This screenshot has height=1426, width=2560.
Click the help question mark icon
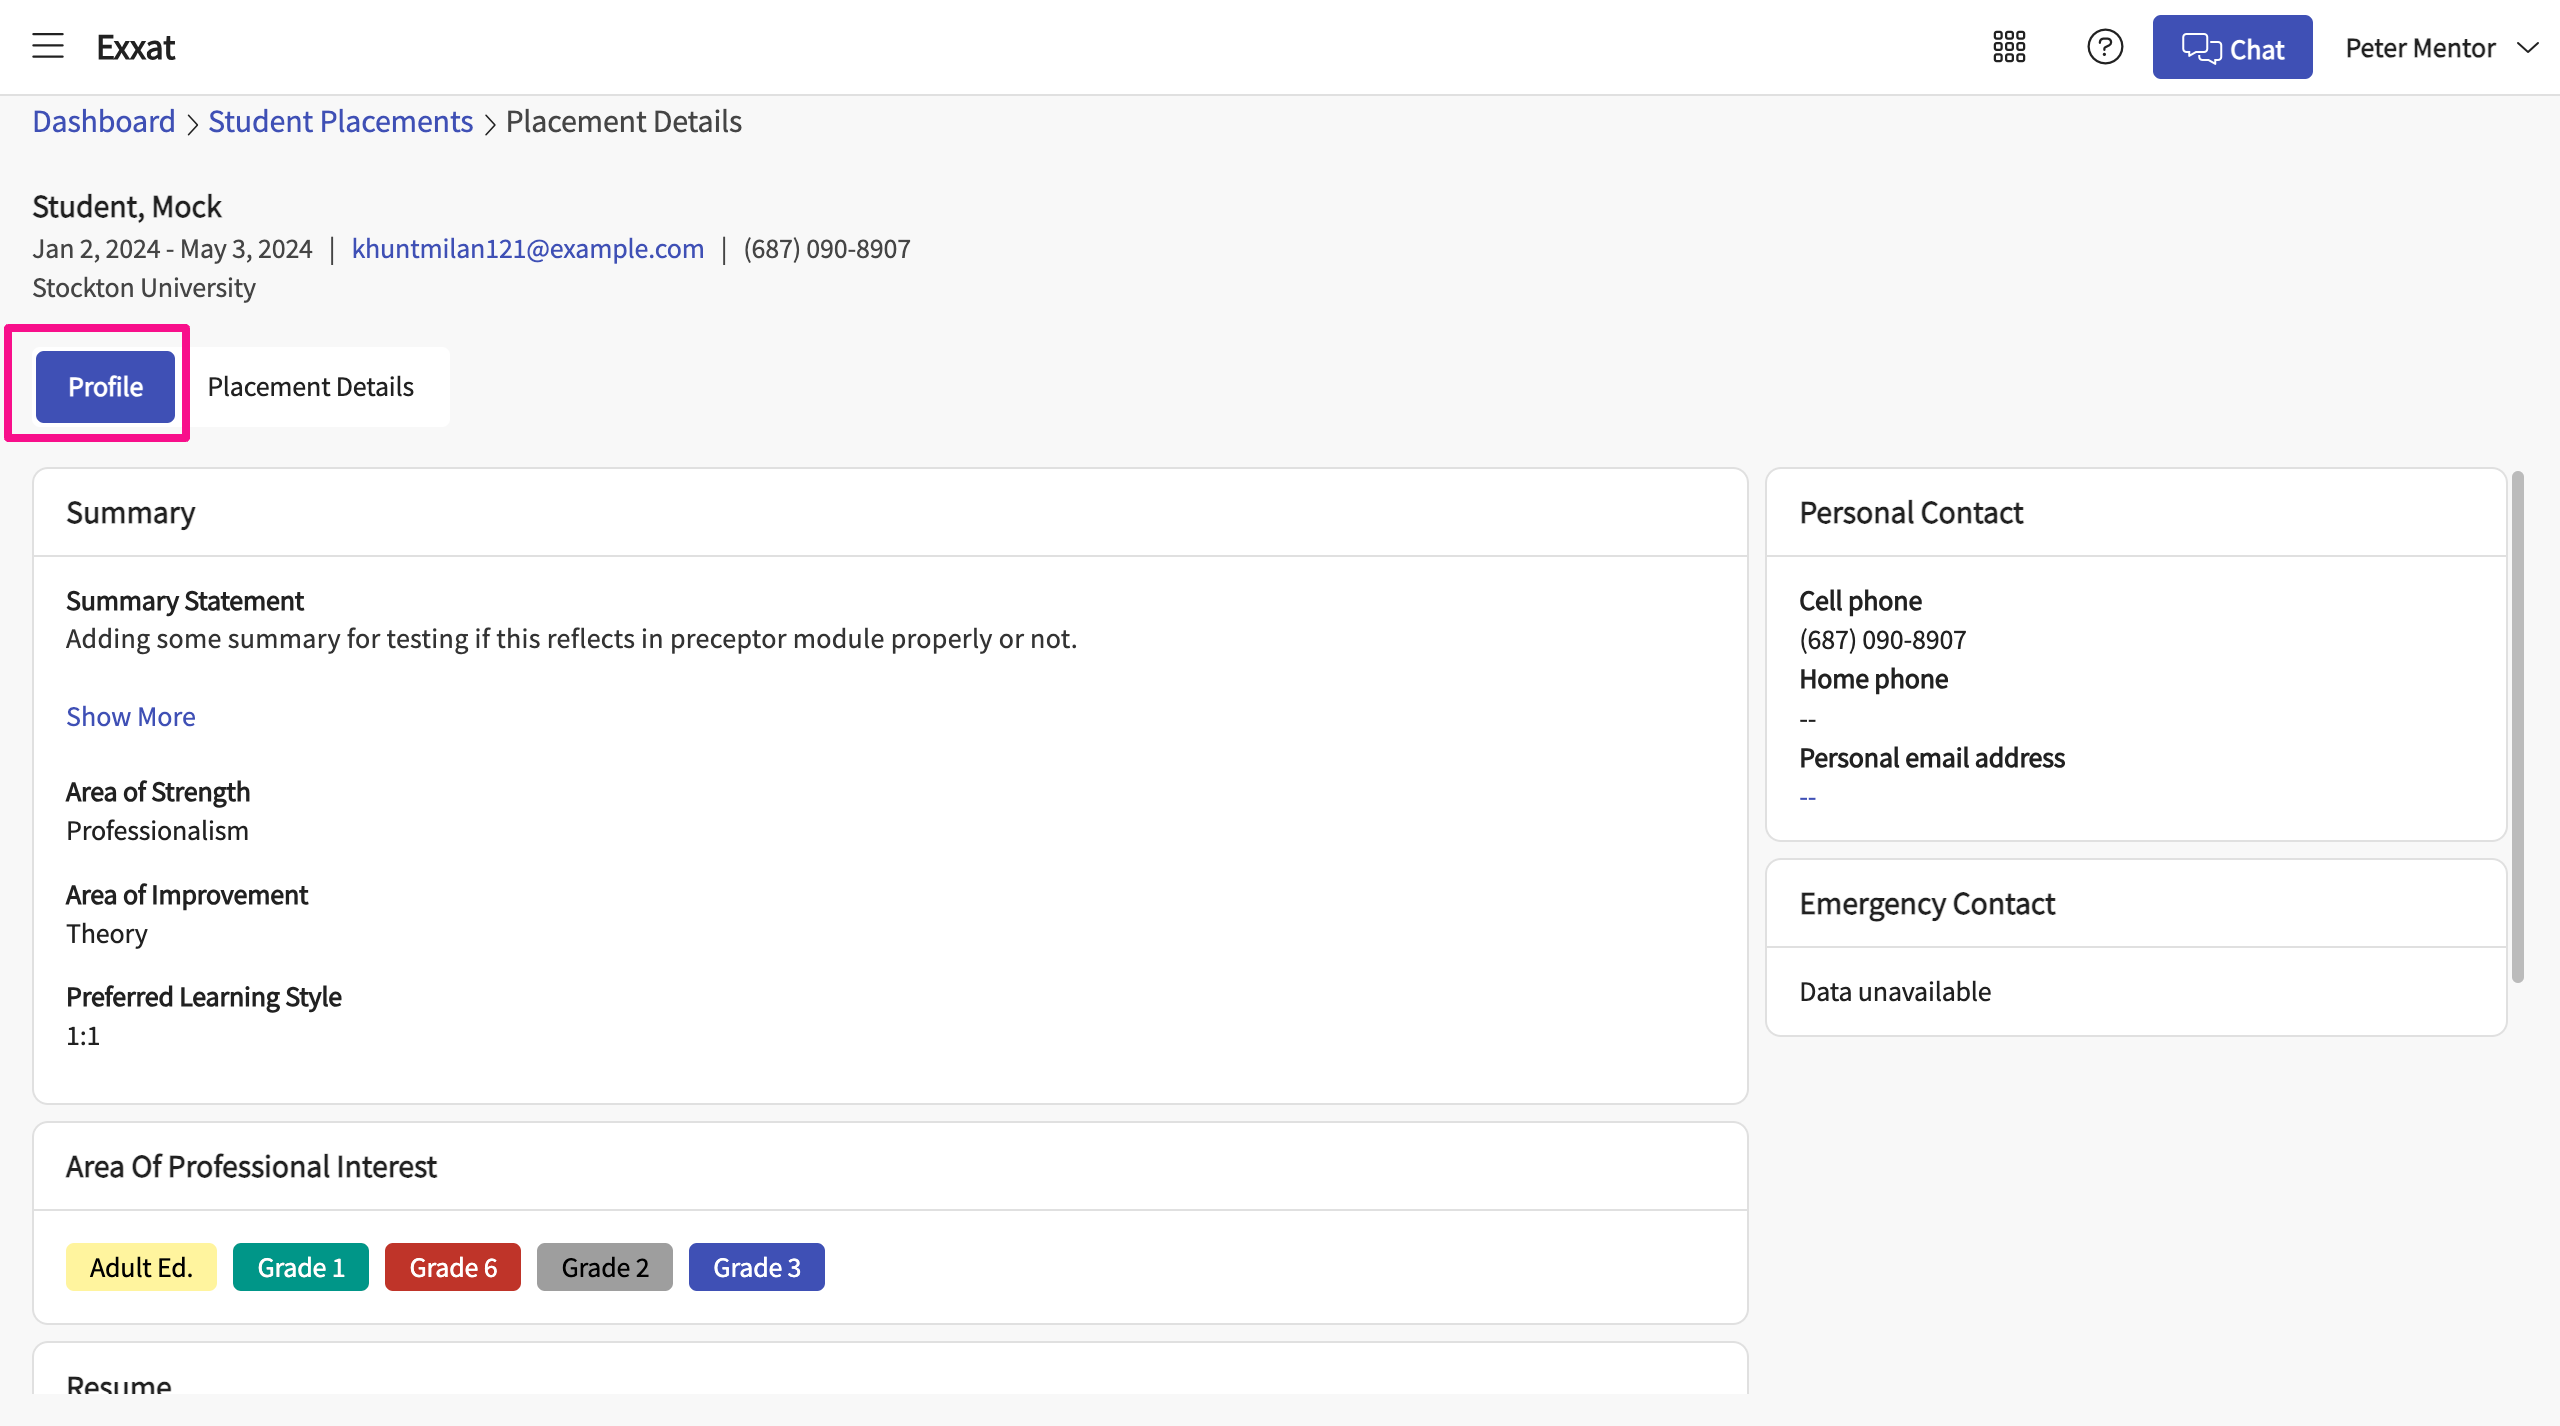[x=2104, y=47]
